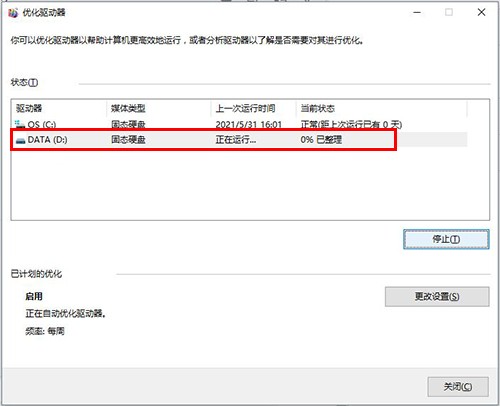Click the 0% 已整理 progress status
The image size is (500, 406).
click(321, 140)
